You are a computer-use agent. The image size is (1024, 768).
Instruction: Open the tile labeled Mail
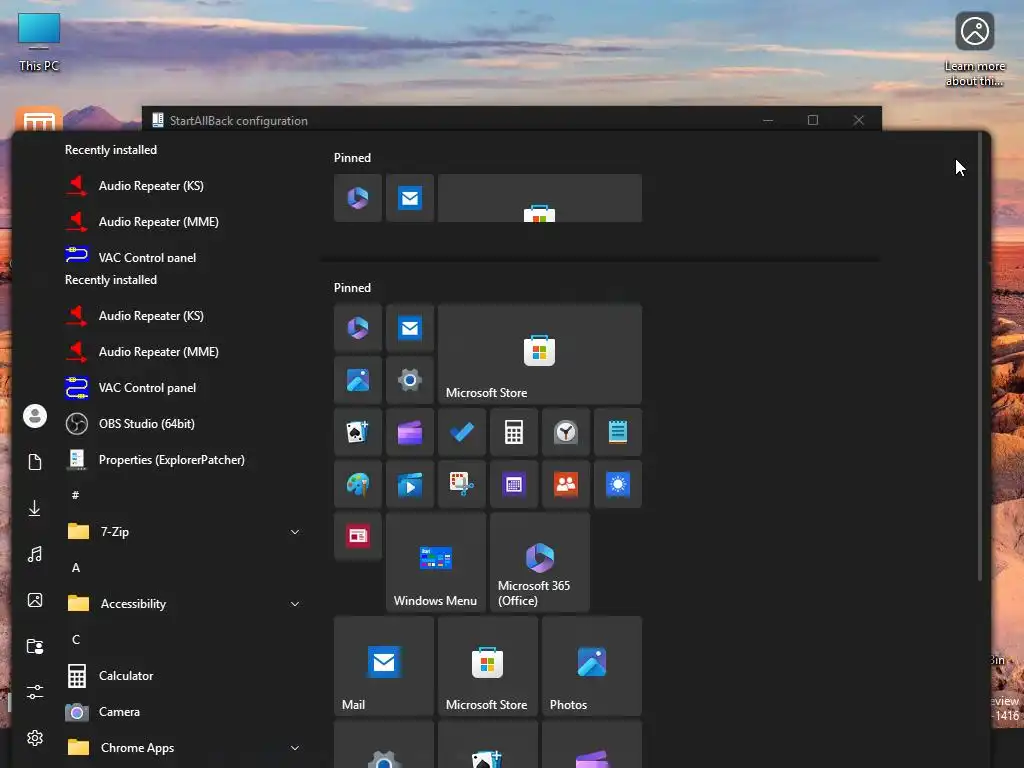pyautogui.click(x=384, y=666)
